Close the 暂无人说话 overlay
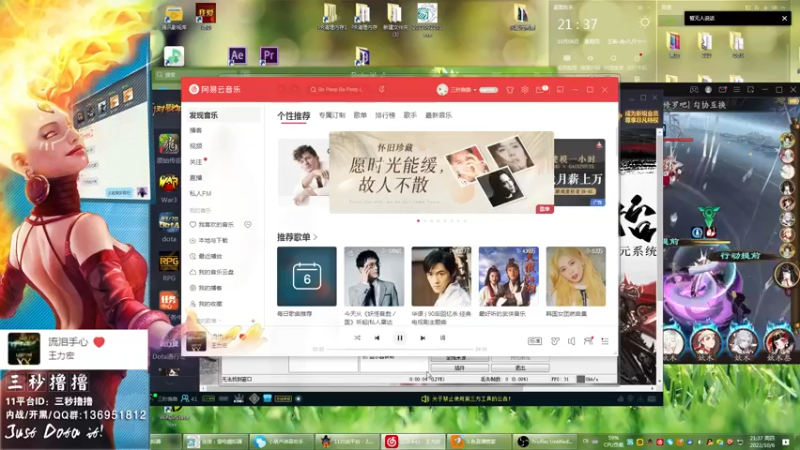The height and width of the screenshot is (450, 800). [784, 18]
